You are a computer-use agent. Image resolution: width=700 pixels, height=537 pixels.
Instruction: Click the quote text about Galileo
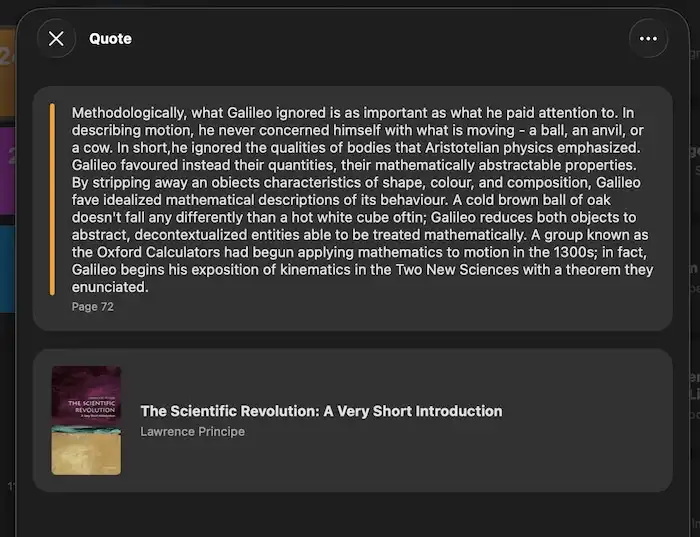tap(360, 200)
